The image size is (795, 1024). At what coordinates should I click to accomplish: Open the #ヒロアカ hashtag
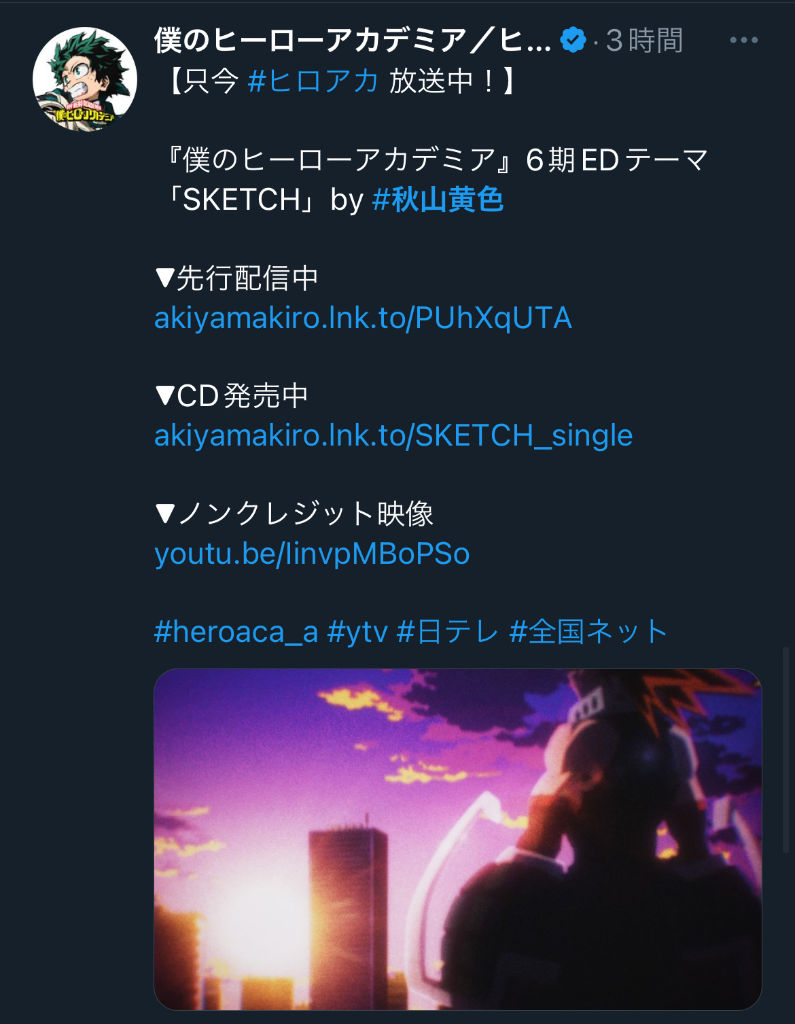click(x=314, y=81)
